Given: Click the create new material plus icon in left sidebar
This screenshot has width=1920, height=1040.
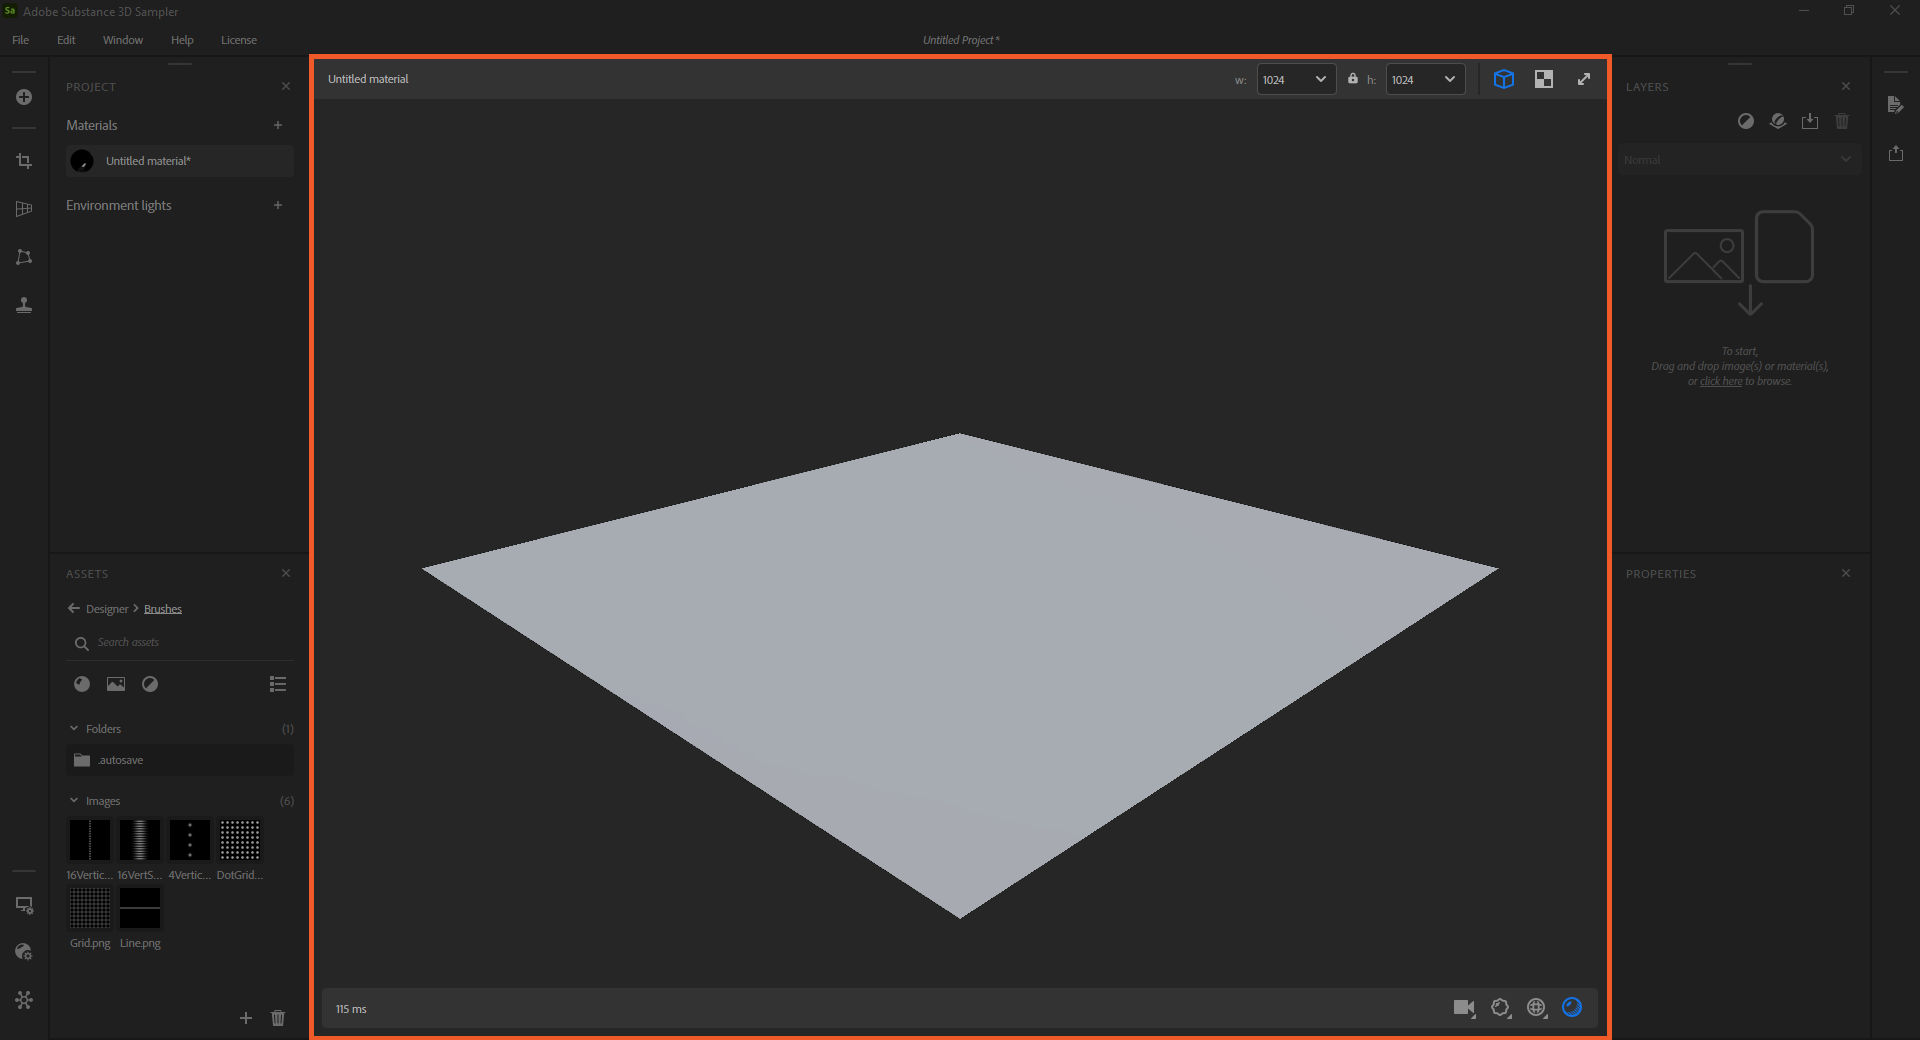Looking at the screenshot, I should point(24,97).
